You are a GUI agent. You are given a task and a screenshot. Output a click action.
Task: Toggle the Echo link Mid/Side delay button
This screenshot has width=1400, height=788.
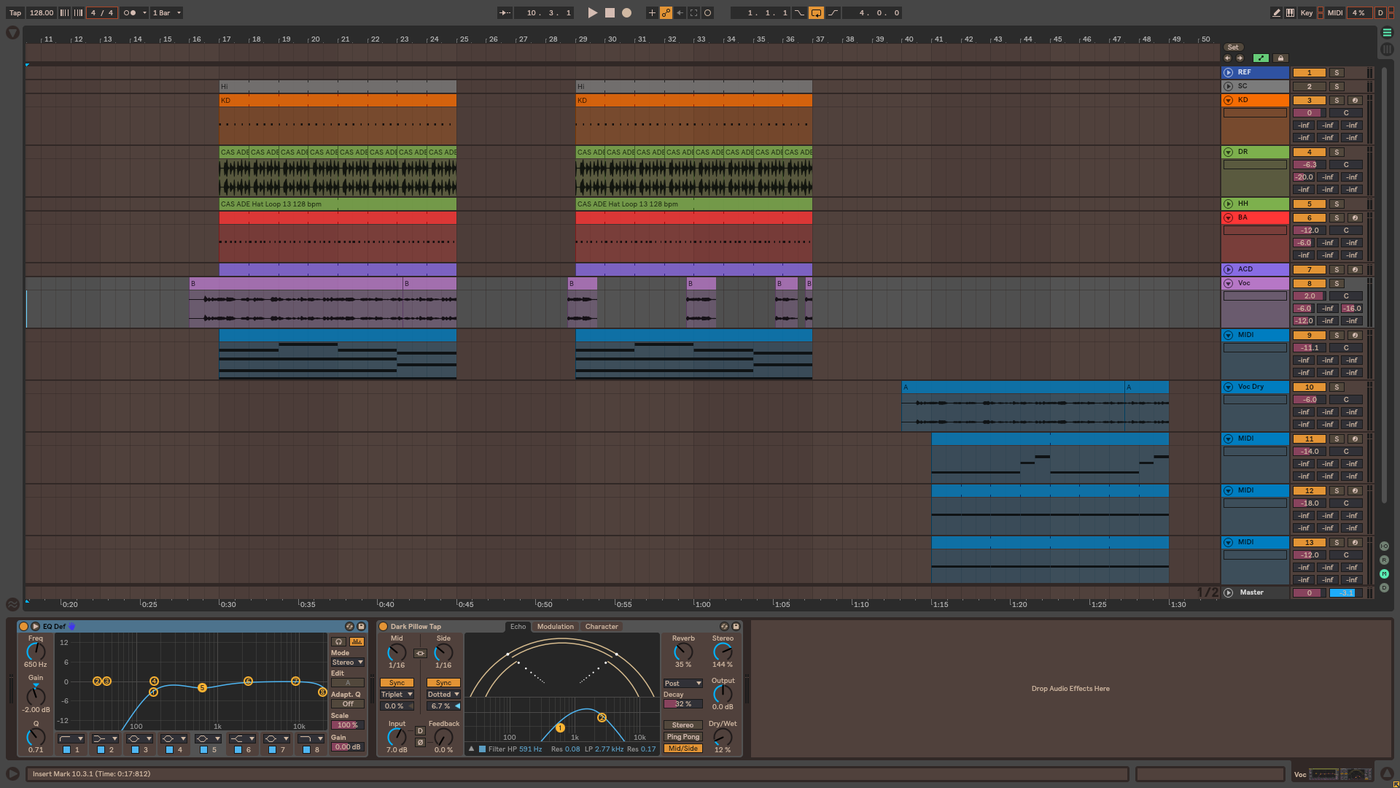tap(420, 653)
